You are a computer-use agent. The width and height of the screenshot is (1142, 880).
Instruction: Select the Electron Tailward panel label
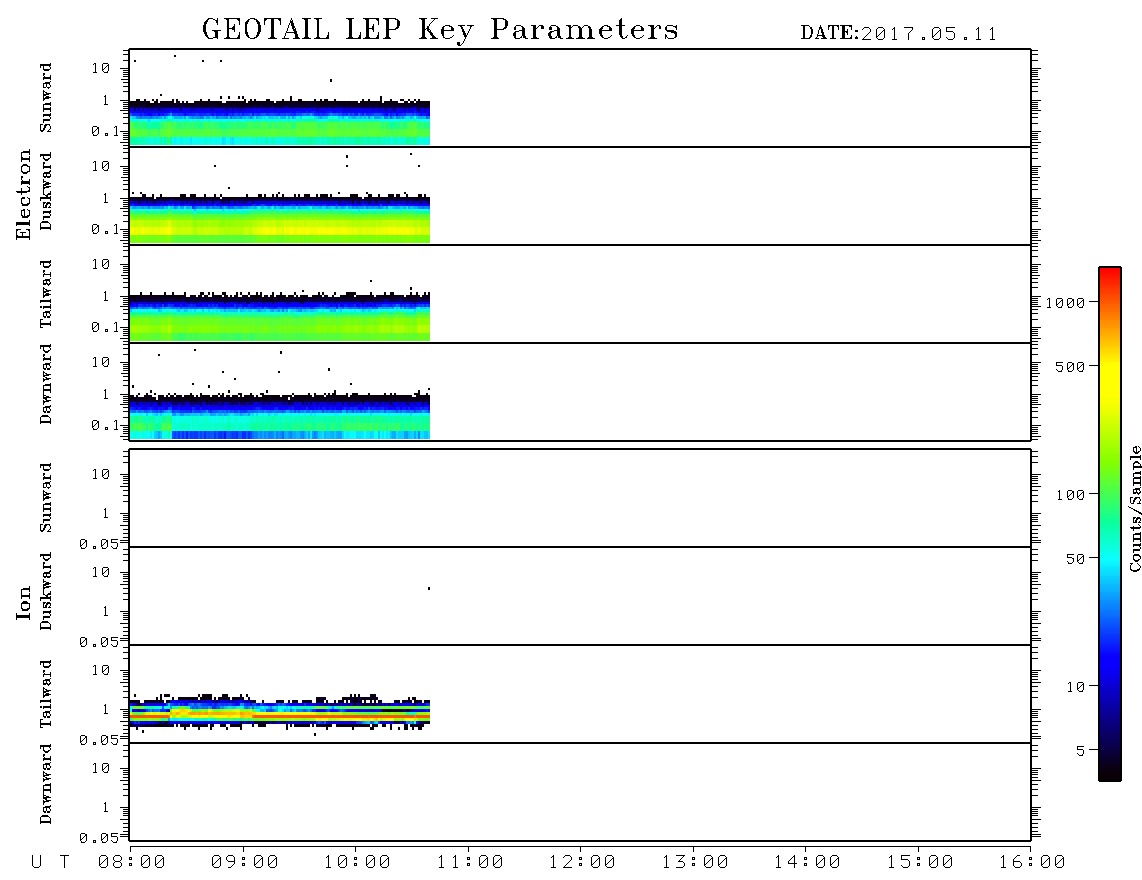[46, 294]
